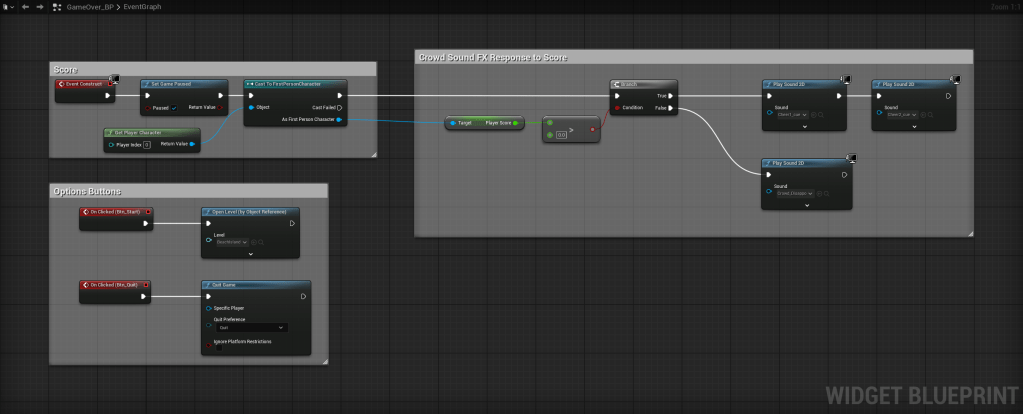Image resolution: width=1023 pixels, height=414 pixels.
Task: Click the Player Index input field
Action: tap(146, 145)
